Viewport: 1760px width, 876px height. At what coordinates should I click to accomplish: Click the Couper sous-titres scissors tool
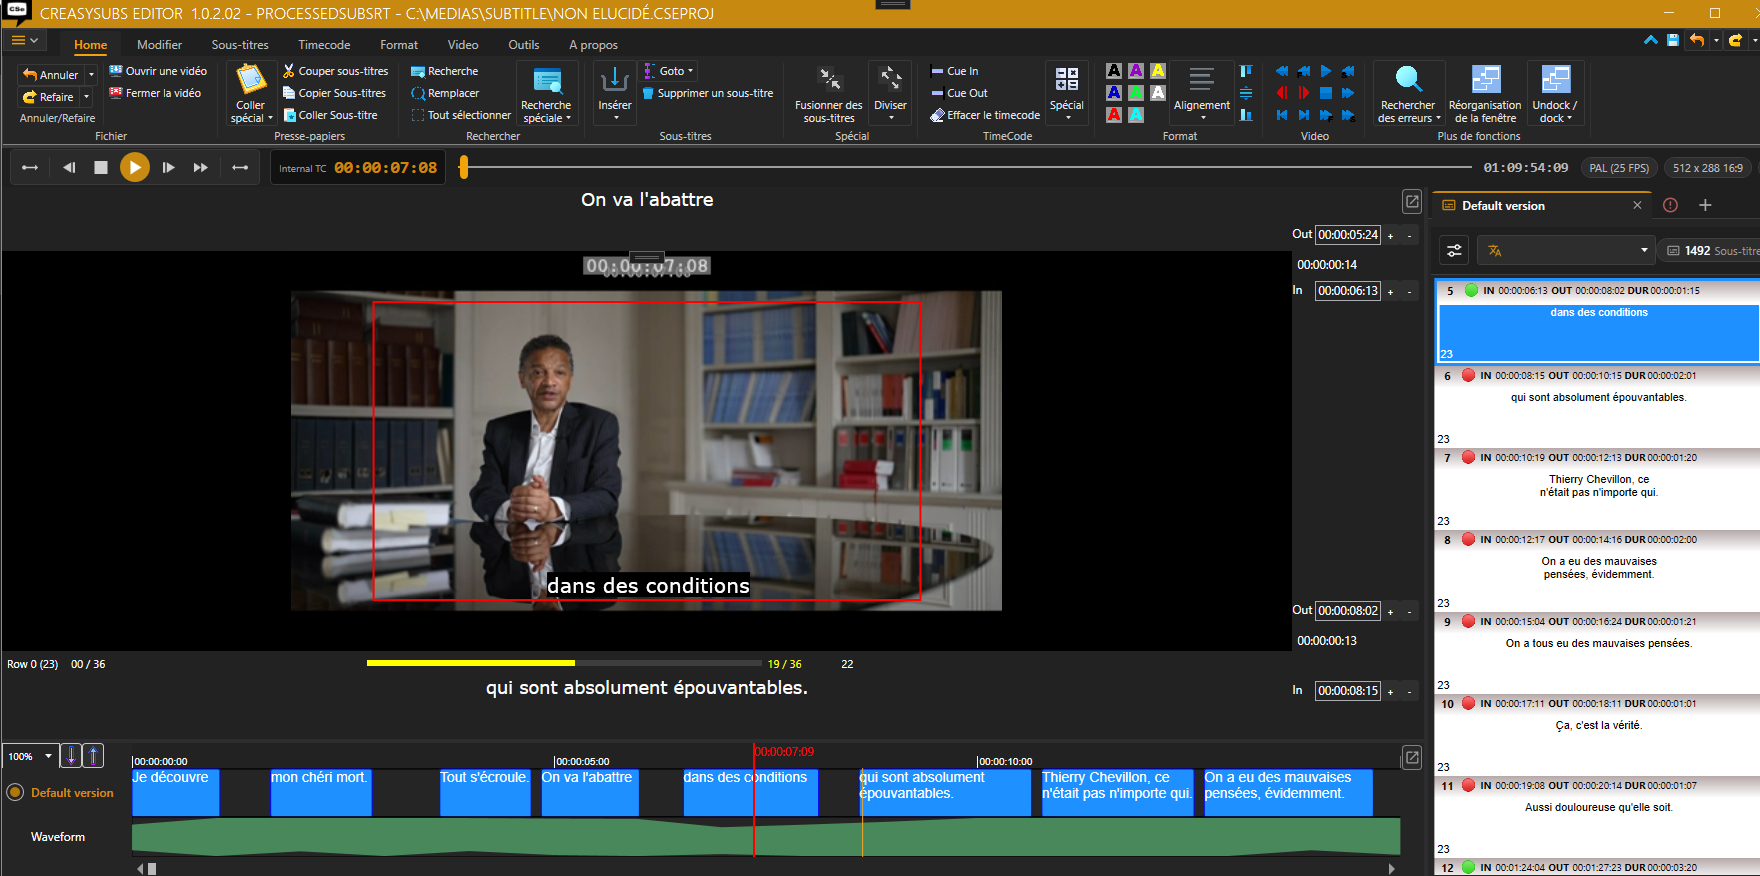click(335, 71)
